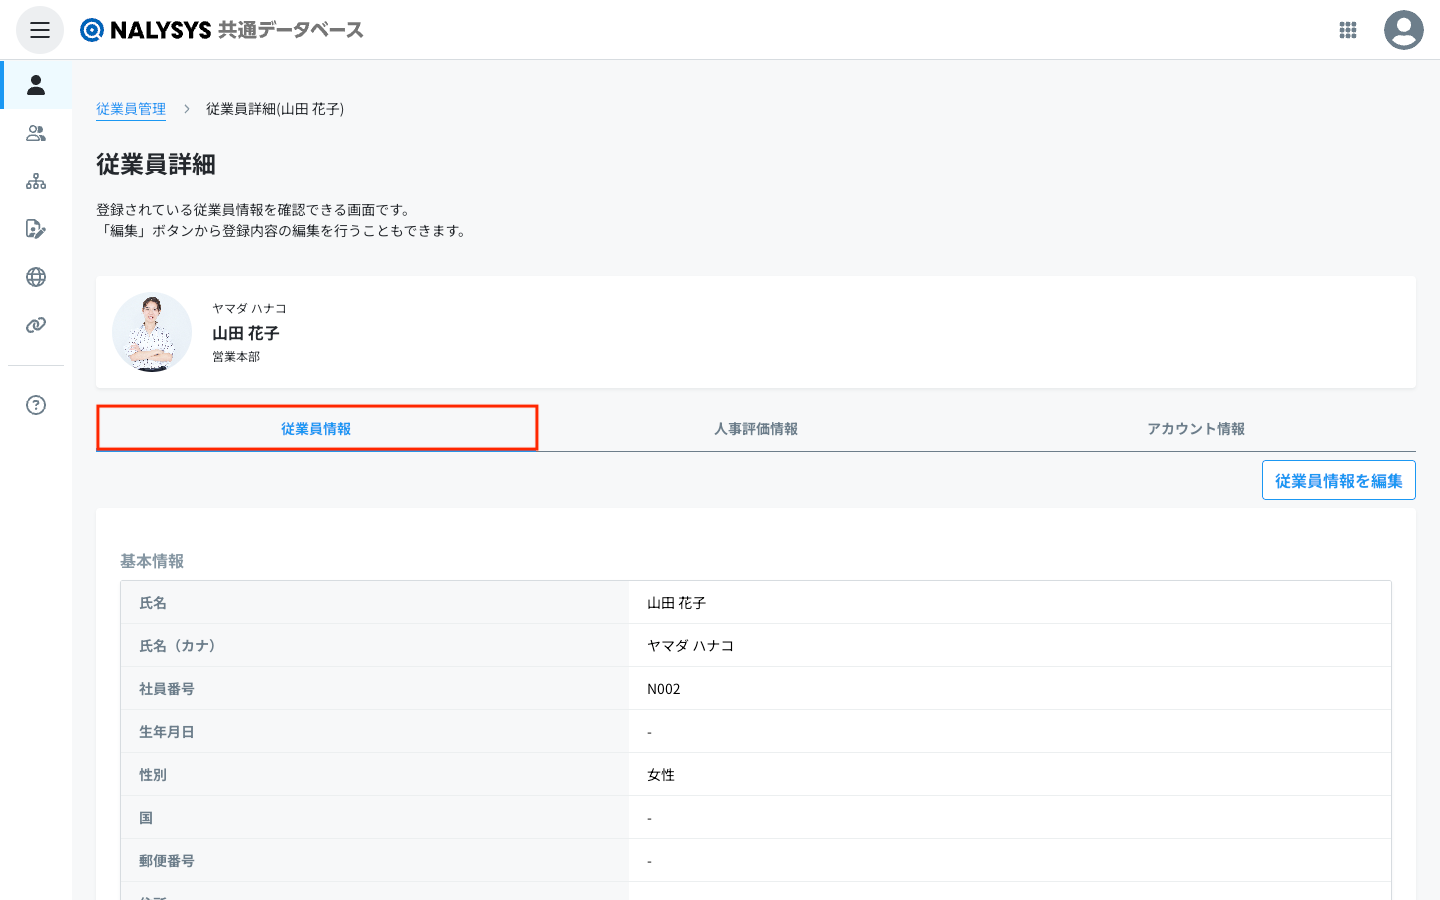Open the hamburger navigation menu

(x=40, y=30)
